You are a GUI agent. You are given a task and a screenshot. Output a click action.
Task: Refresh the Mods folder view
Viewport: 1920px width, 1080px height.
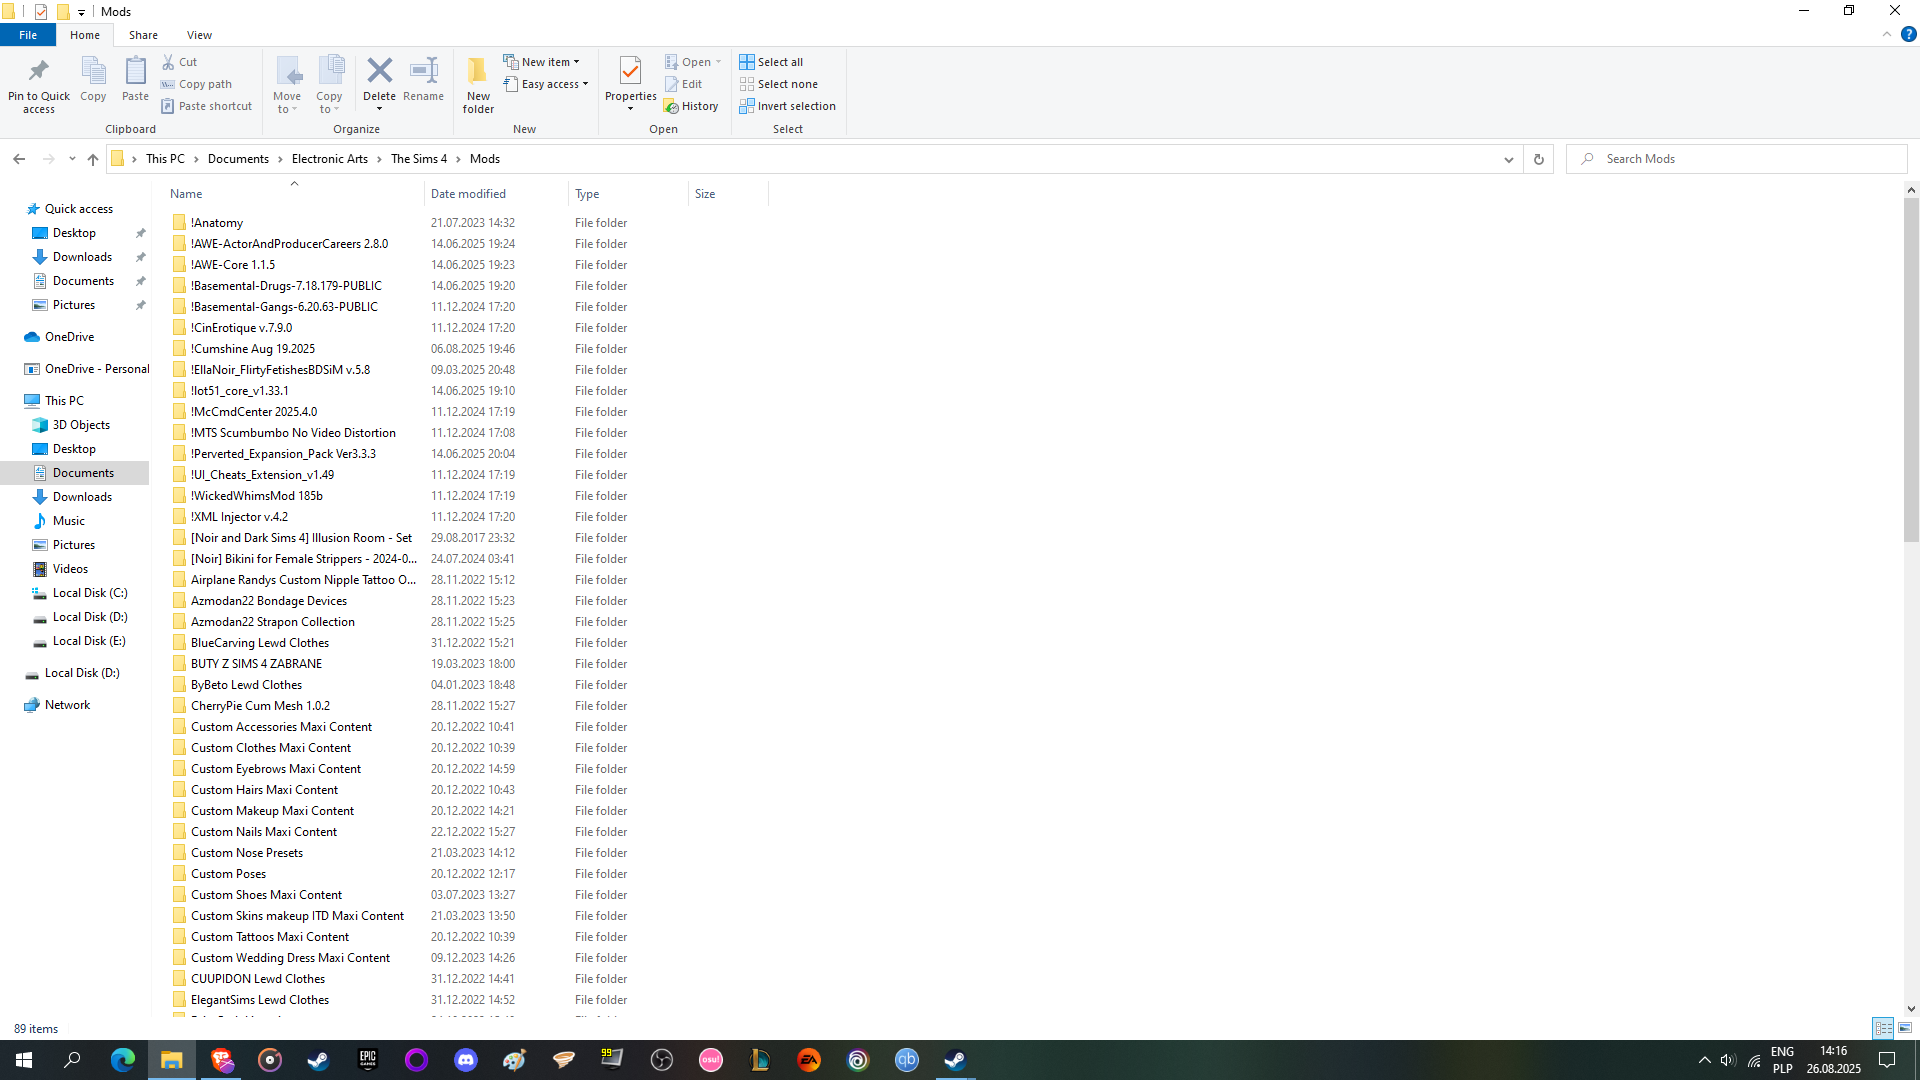pyautogui.click(x=1538, y=159)
